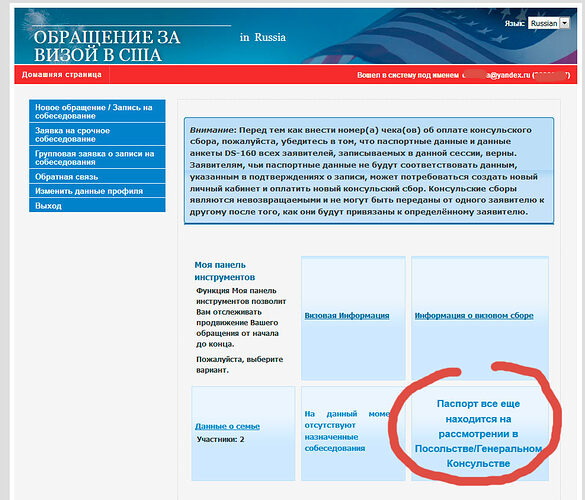Open the Russian language dropdown arrow
Image resolution: width=585 pixels, height=500 pixels.
click(565, 23)
